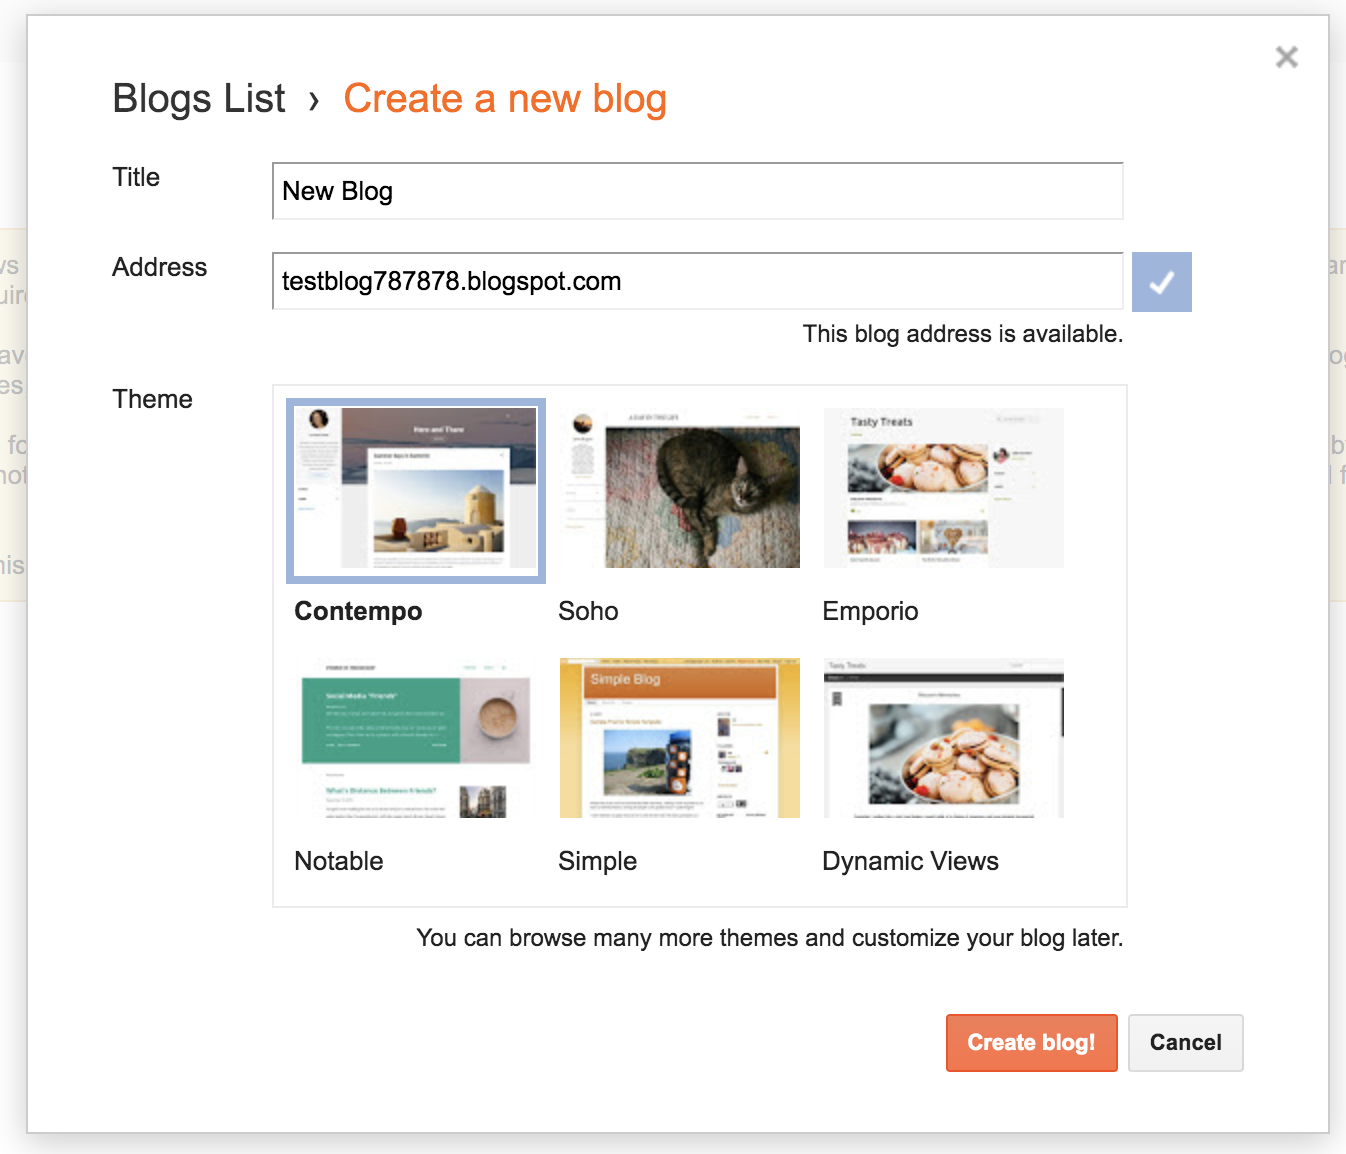Screen dimensions: 1346x1154
Task: Click the Address label
Action: click(x=159, y=267)
